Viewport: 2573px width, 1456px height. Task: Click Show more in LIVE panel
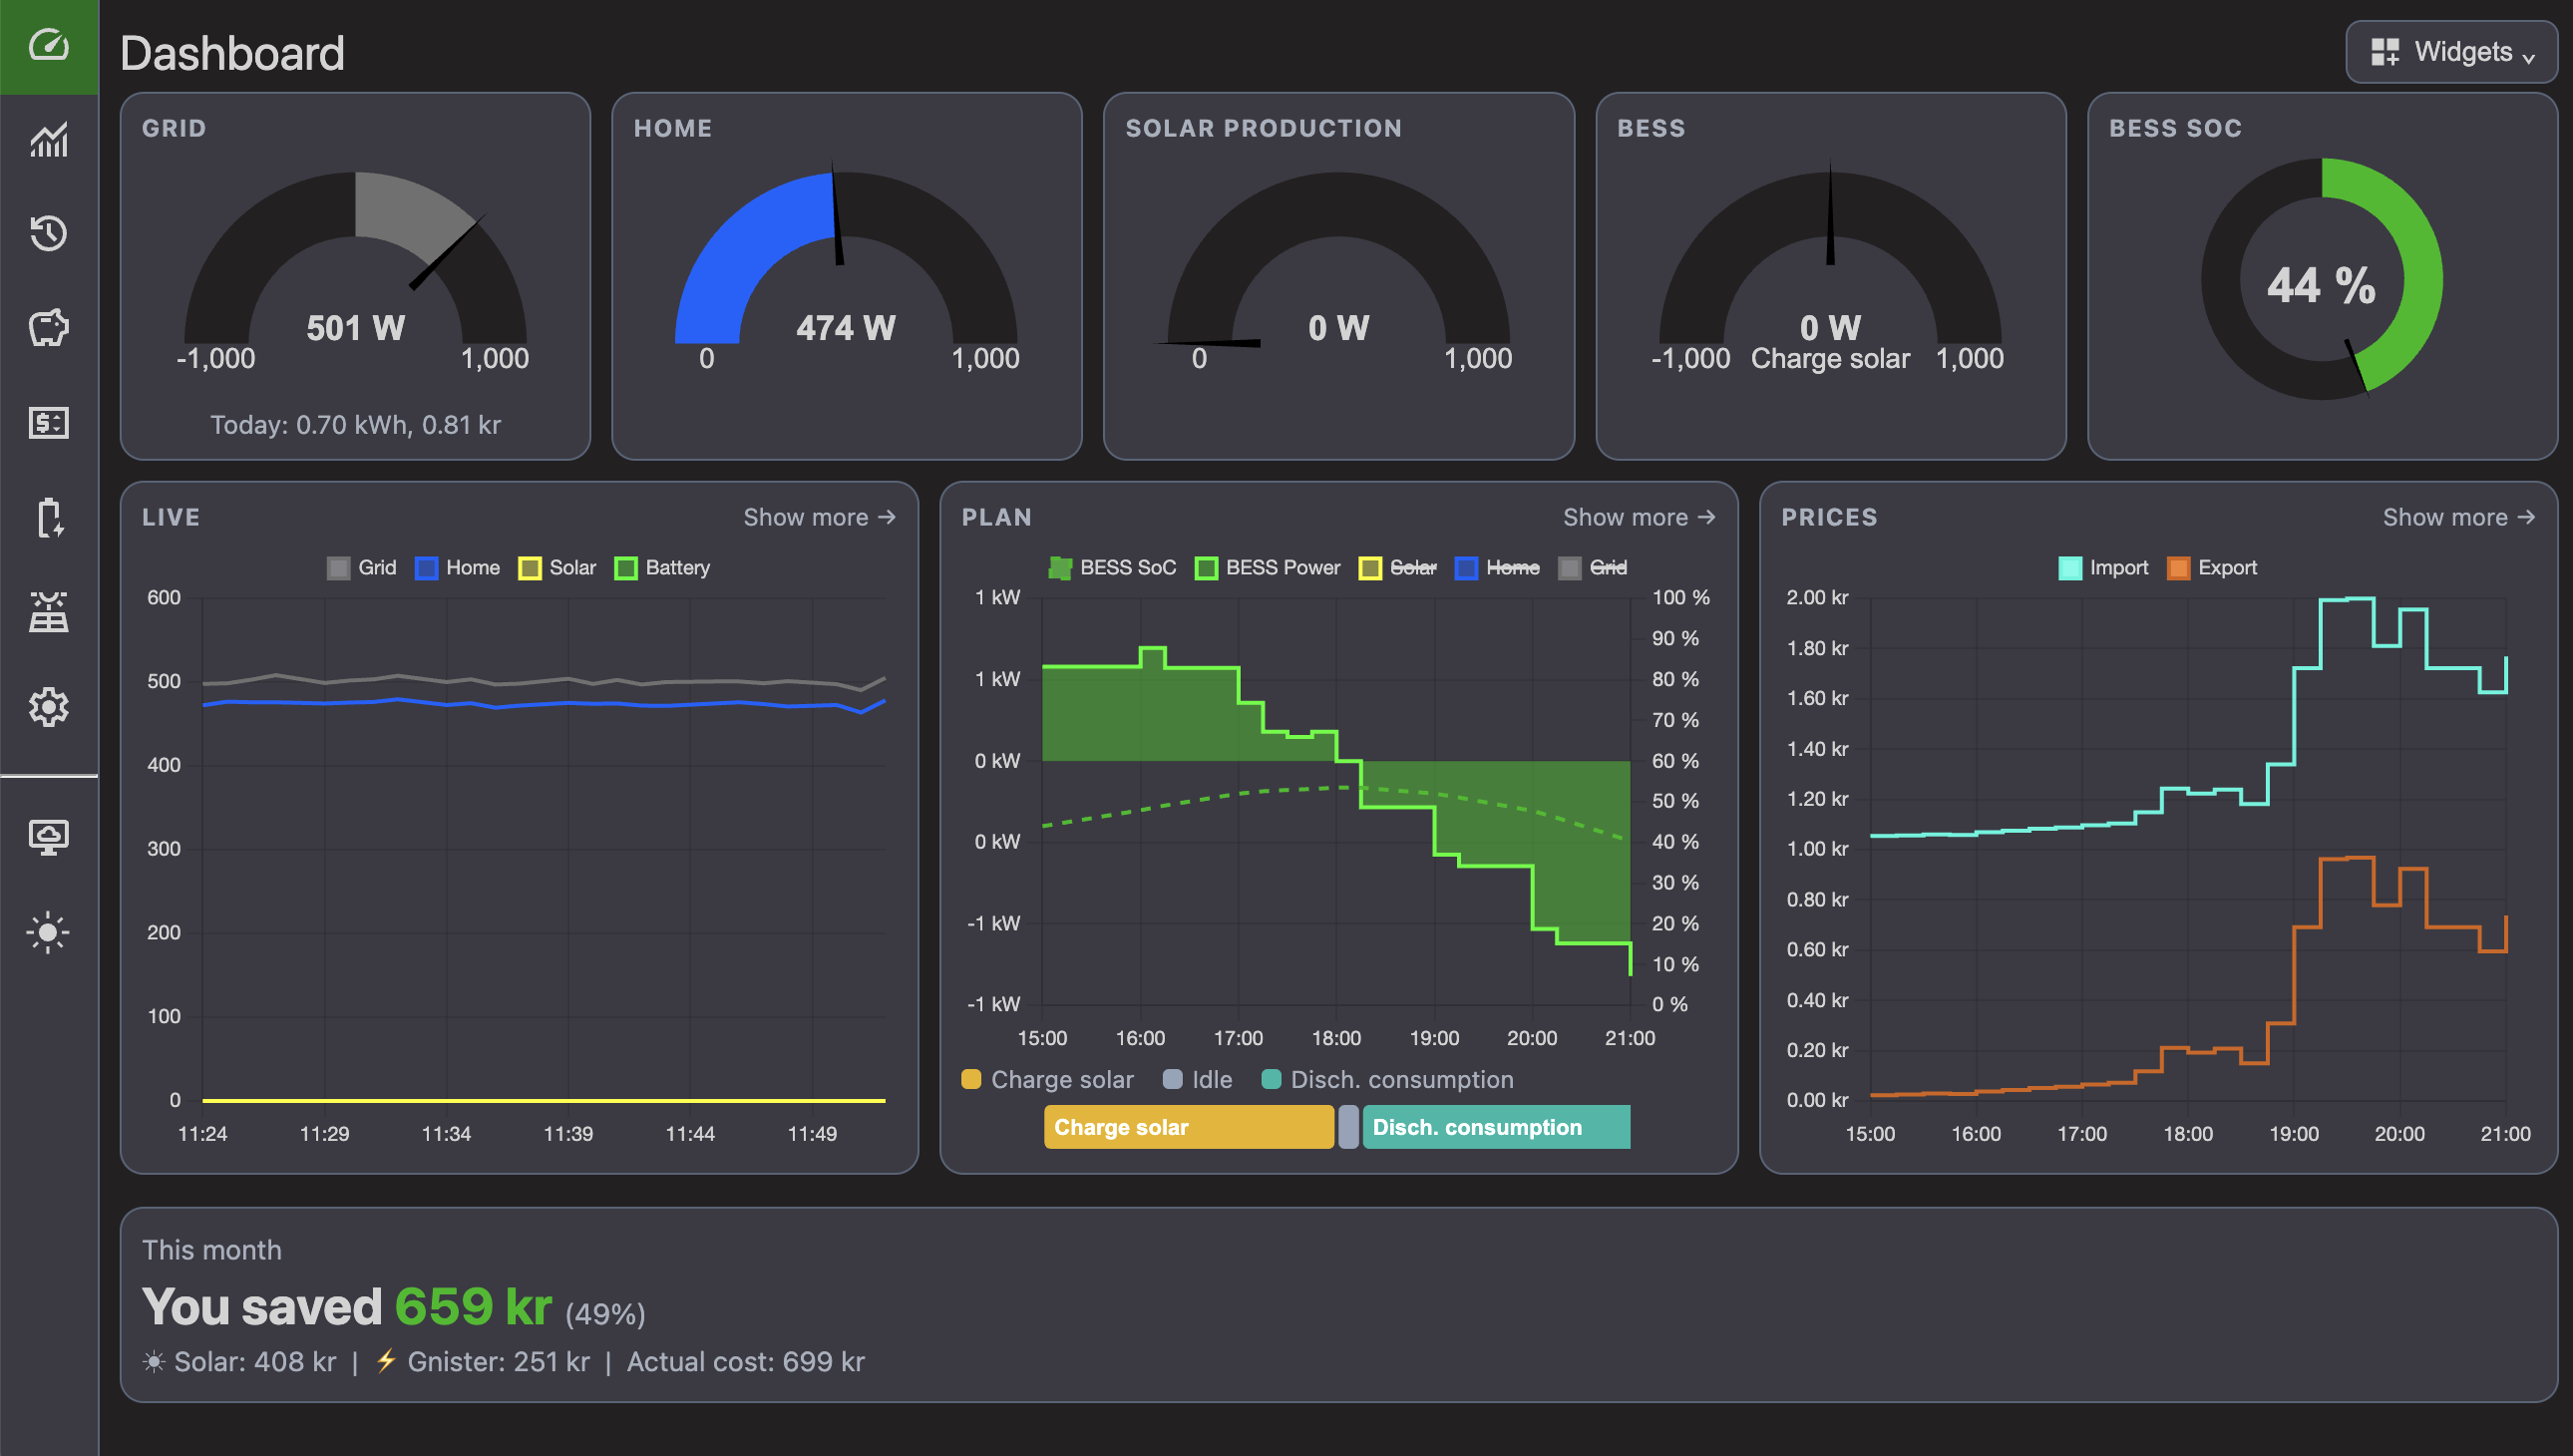coord(819,517)
